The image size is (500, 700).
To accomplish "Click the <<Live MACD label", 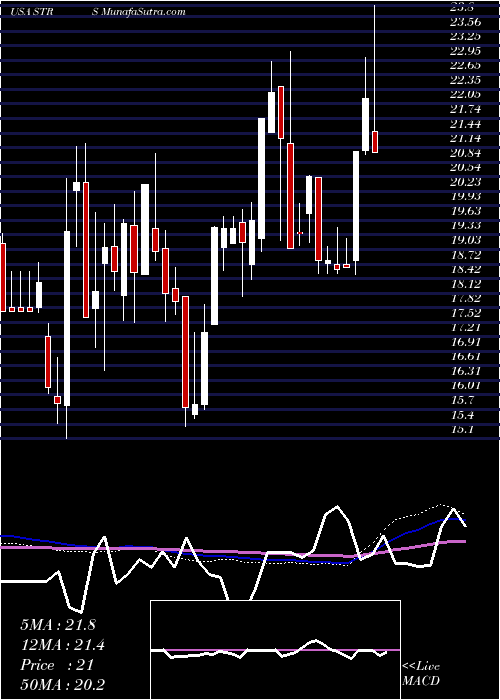I will tap(421, 673).
